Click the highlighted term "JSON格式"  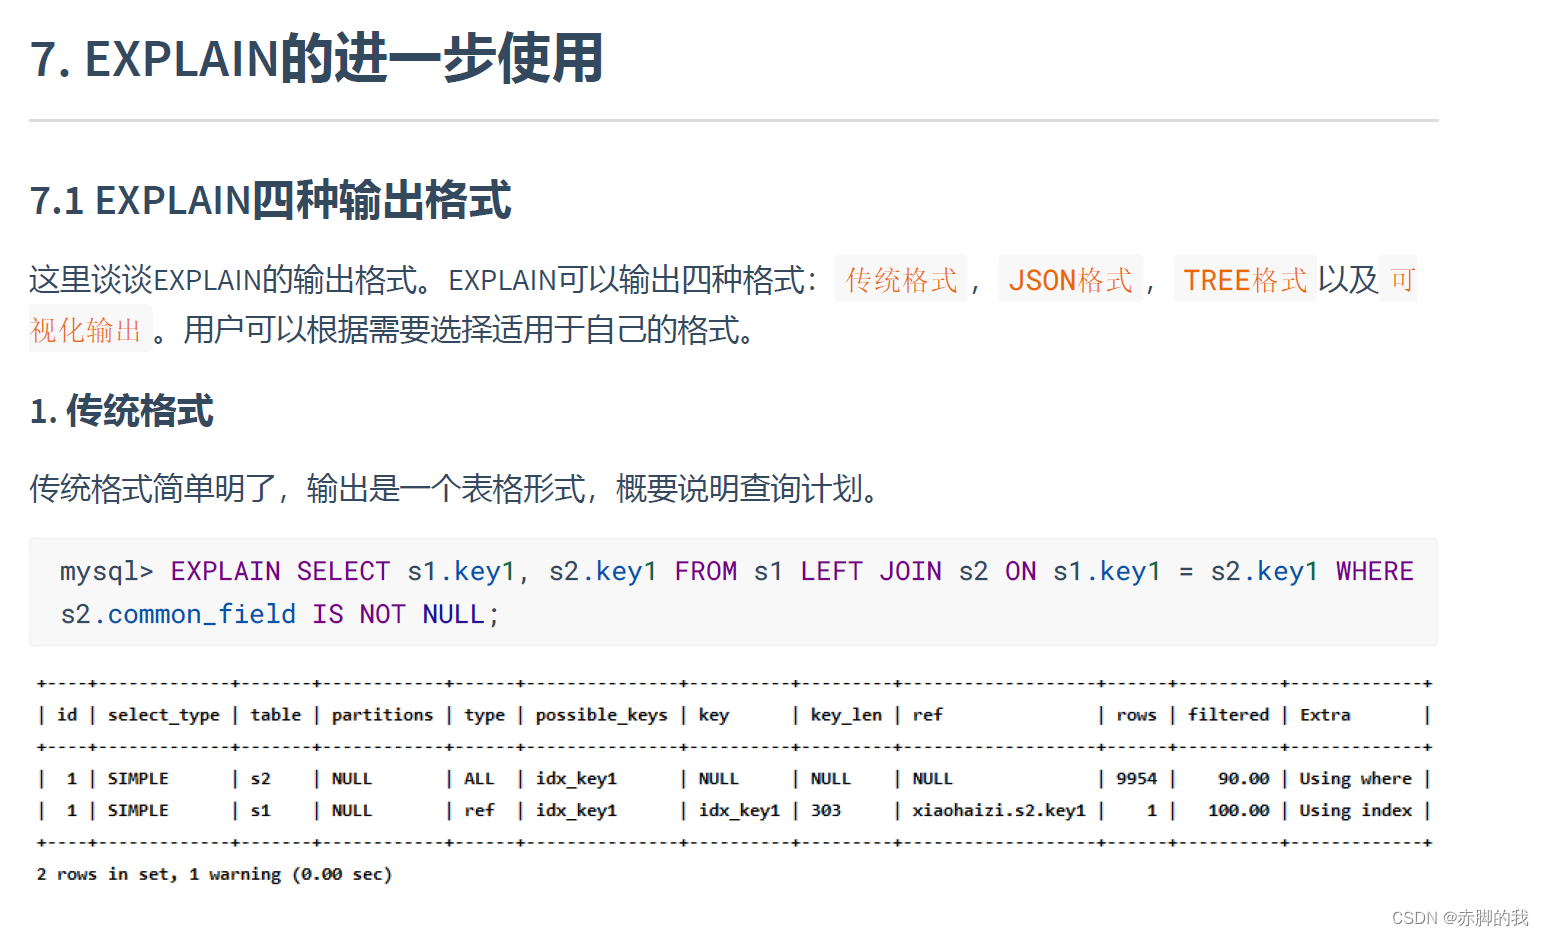pyautogui.click(x=1070, y=280)
